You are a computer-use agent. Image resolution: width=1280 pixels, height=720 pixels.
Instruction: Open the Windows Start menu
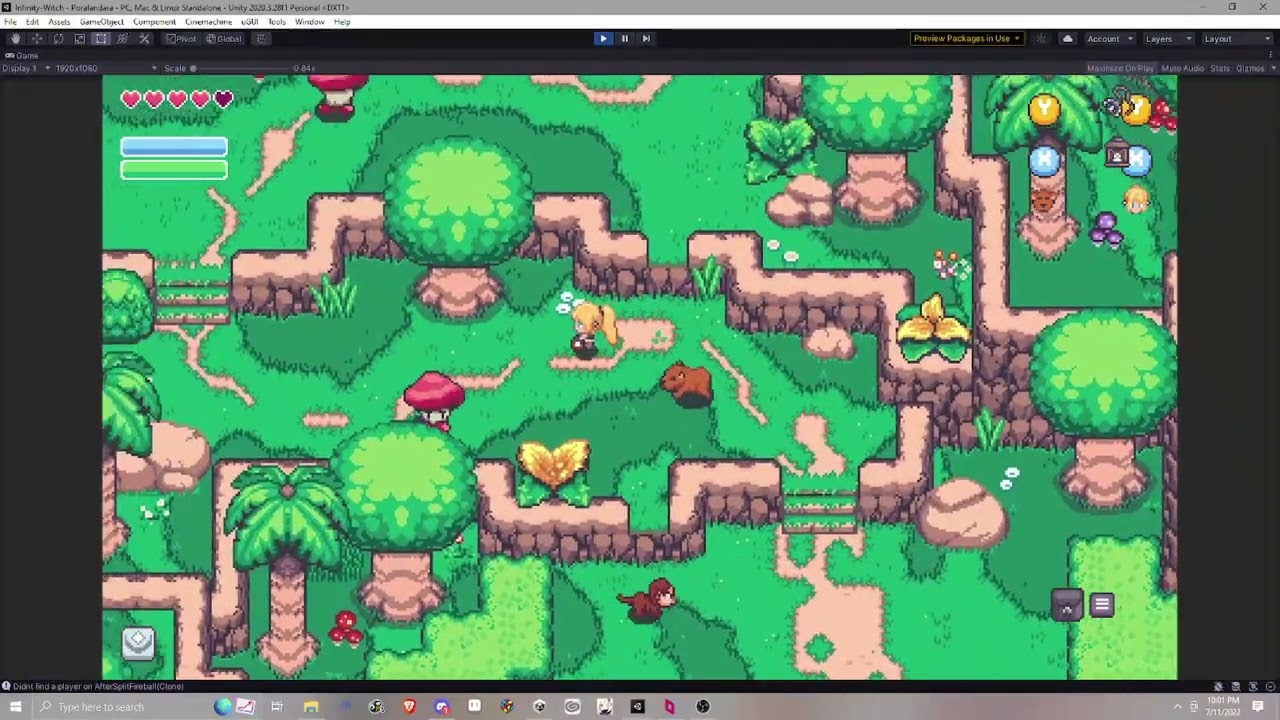pyautogui.click(x=15, y=707)
